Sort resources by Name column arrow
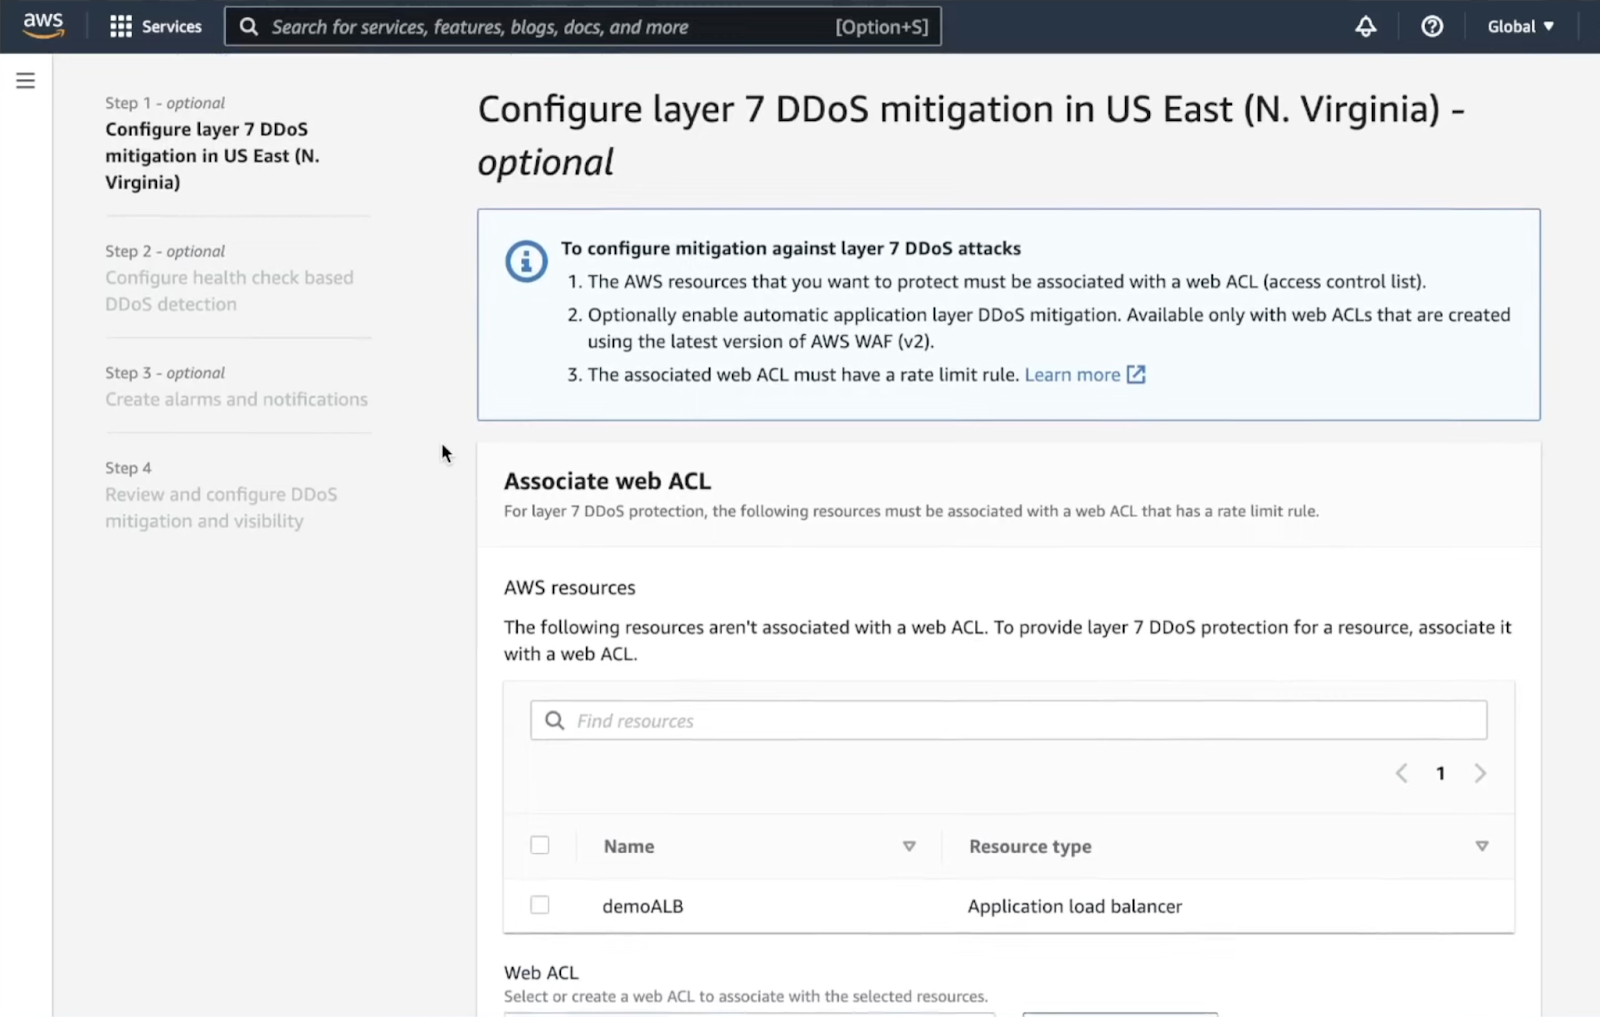 (909, 846)
